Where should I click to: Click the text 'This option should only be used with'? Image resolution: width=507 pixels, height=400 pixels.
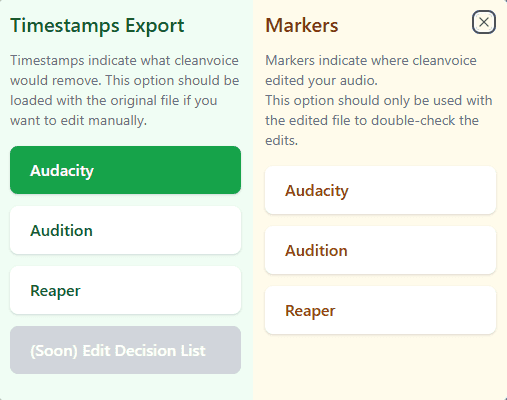tap(379, 100)
